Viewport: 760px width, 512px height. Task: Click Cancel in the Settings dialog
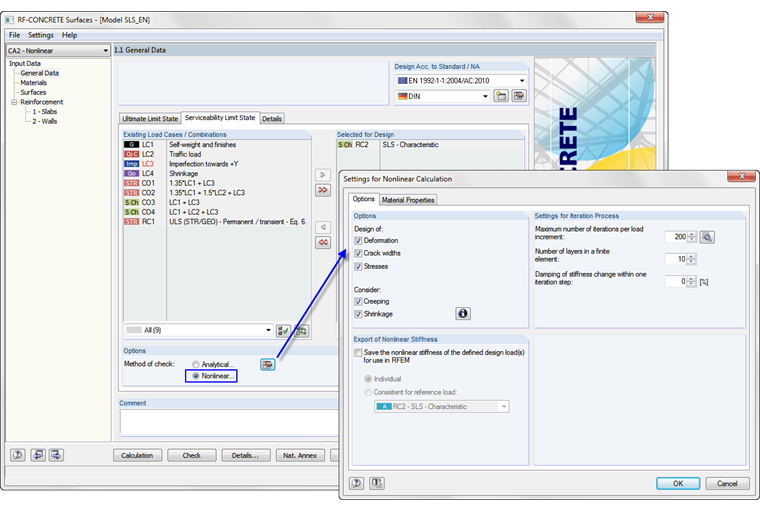tap(727, 483)
